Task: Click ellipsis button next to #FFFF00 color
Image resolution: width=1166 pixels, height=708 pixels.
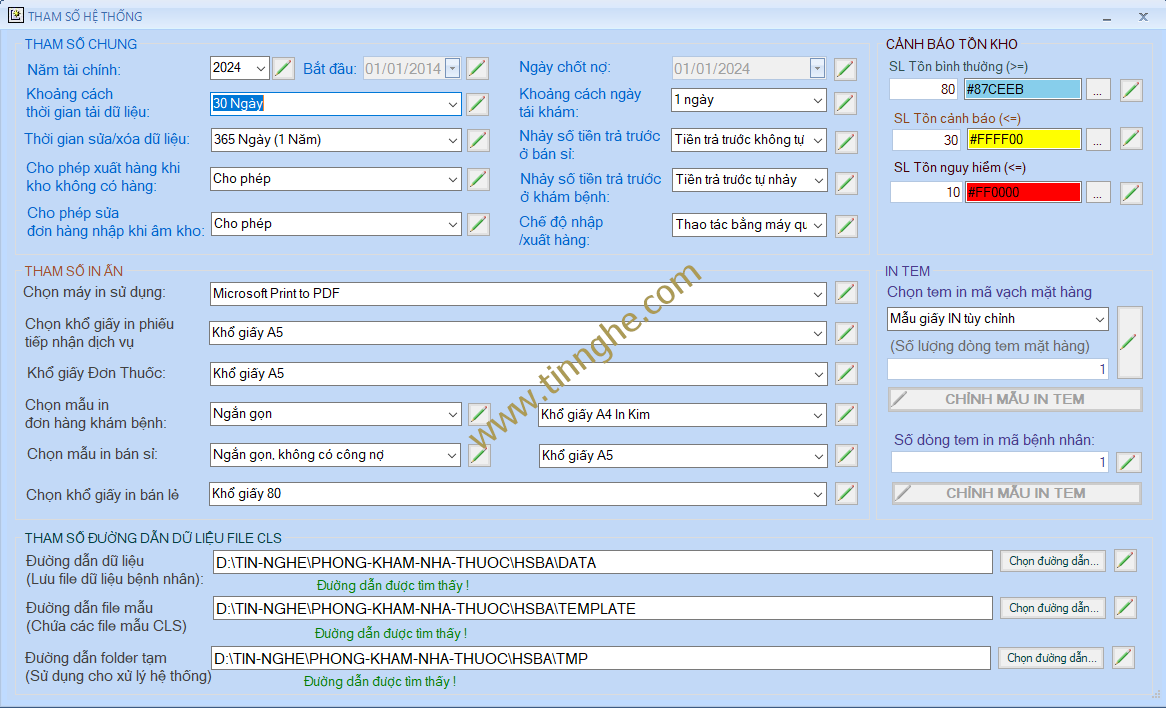Action: 1098,139
